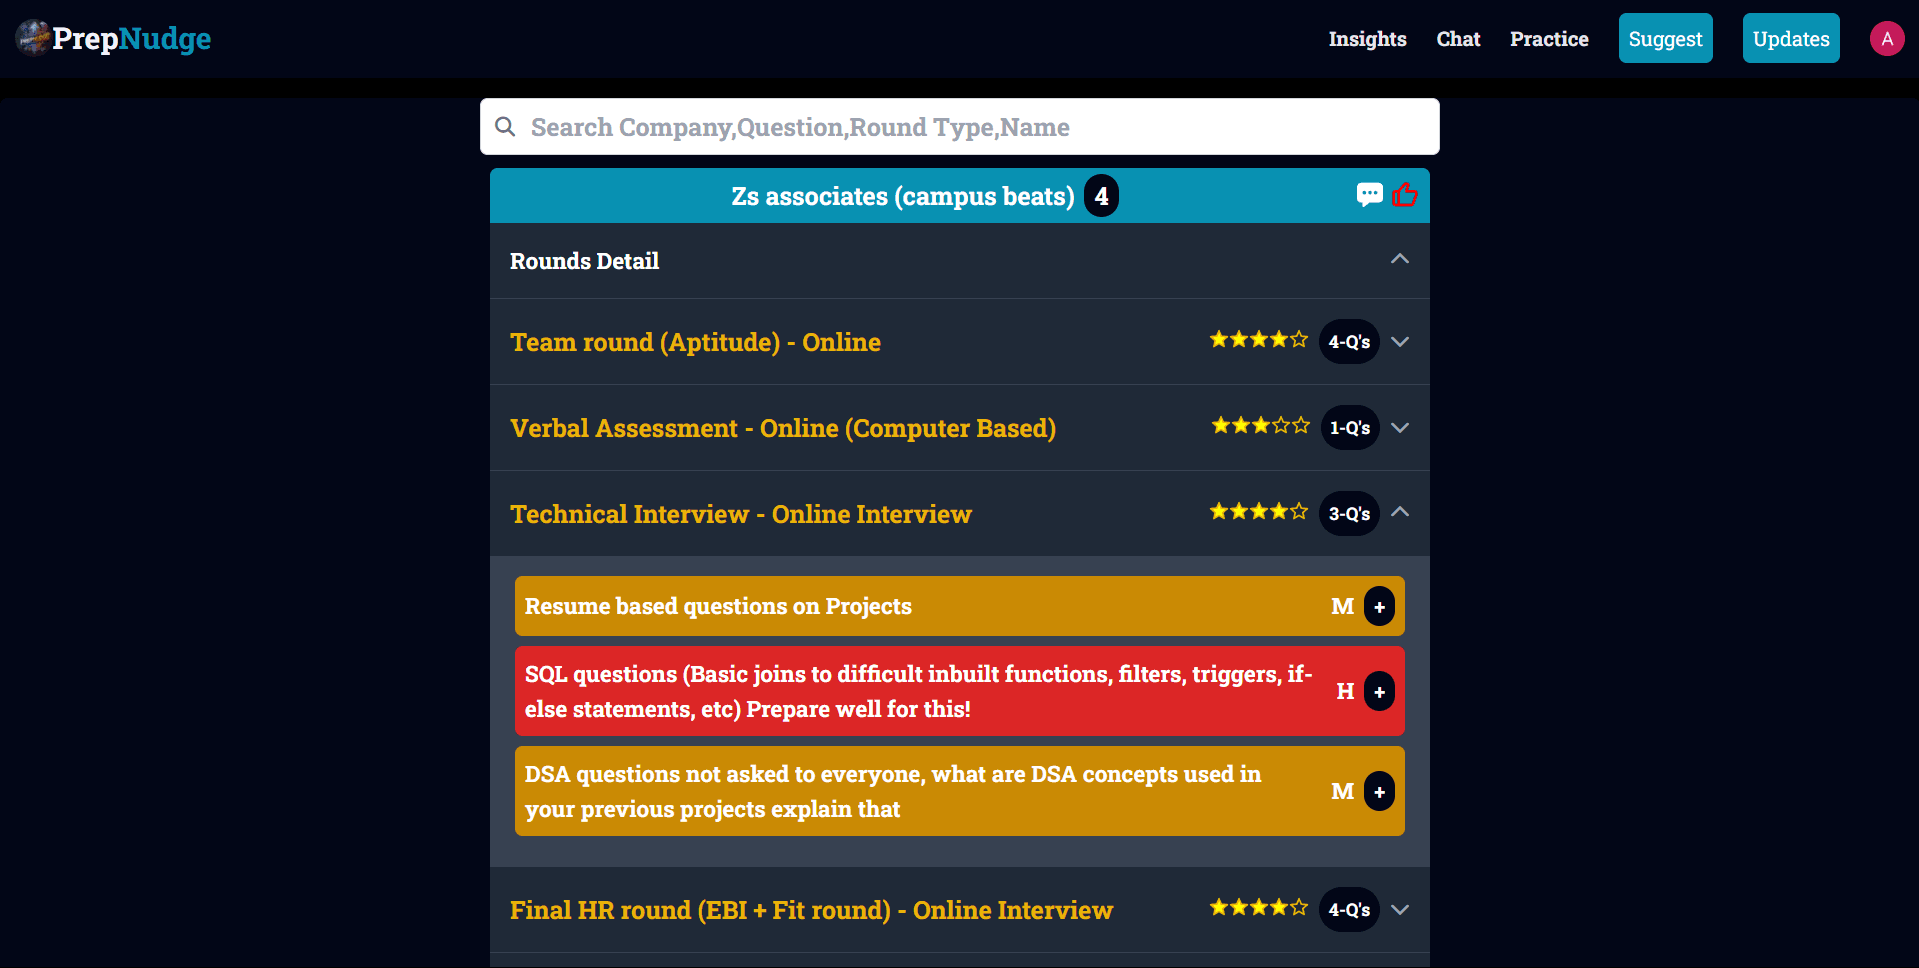Click star rating of Verbal Assessment
1919x968 pixels.
coord(1260,425)
